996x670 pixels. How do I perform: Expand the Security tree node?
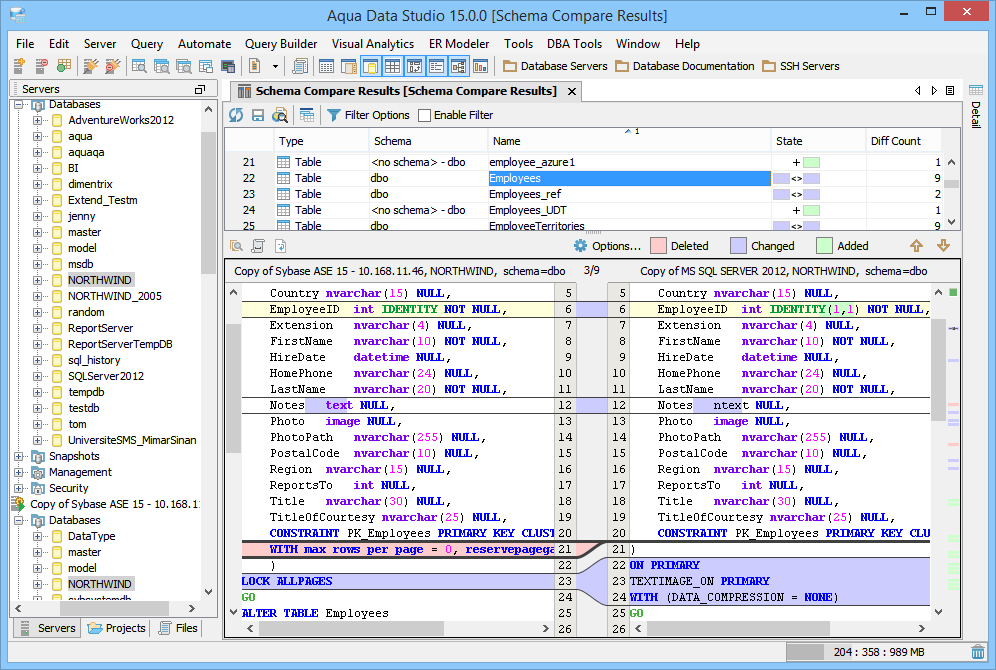click(x=20, y=488)
